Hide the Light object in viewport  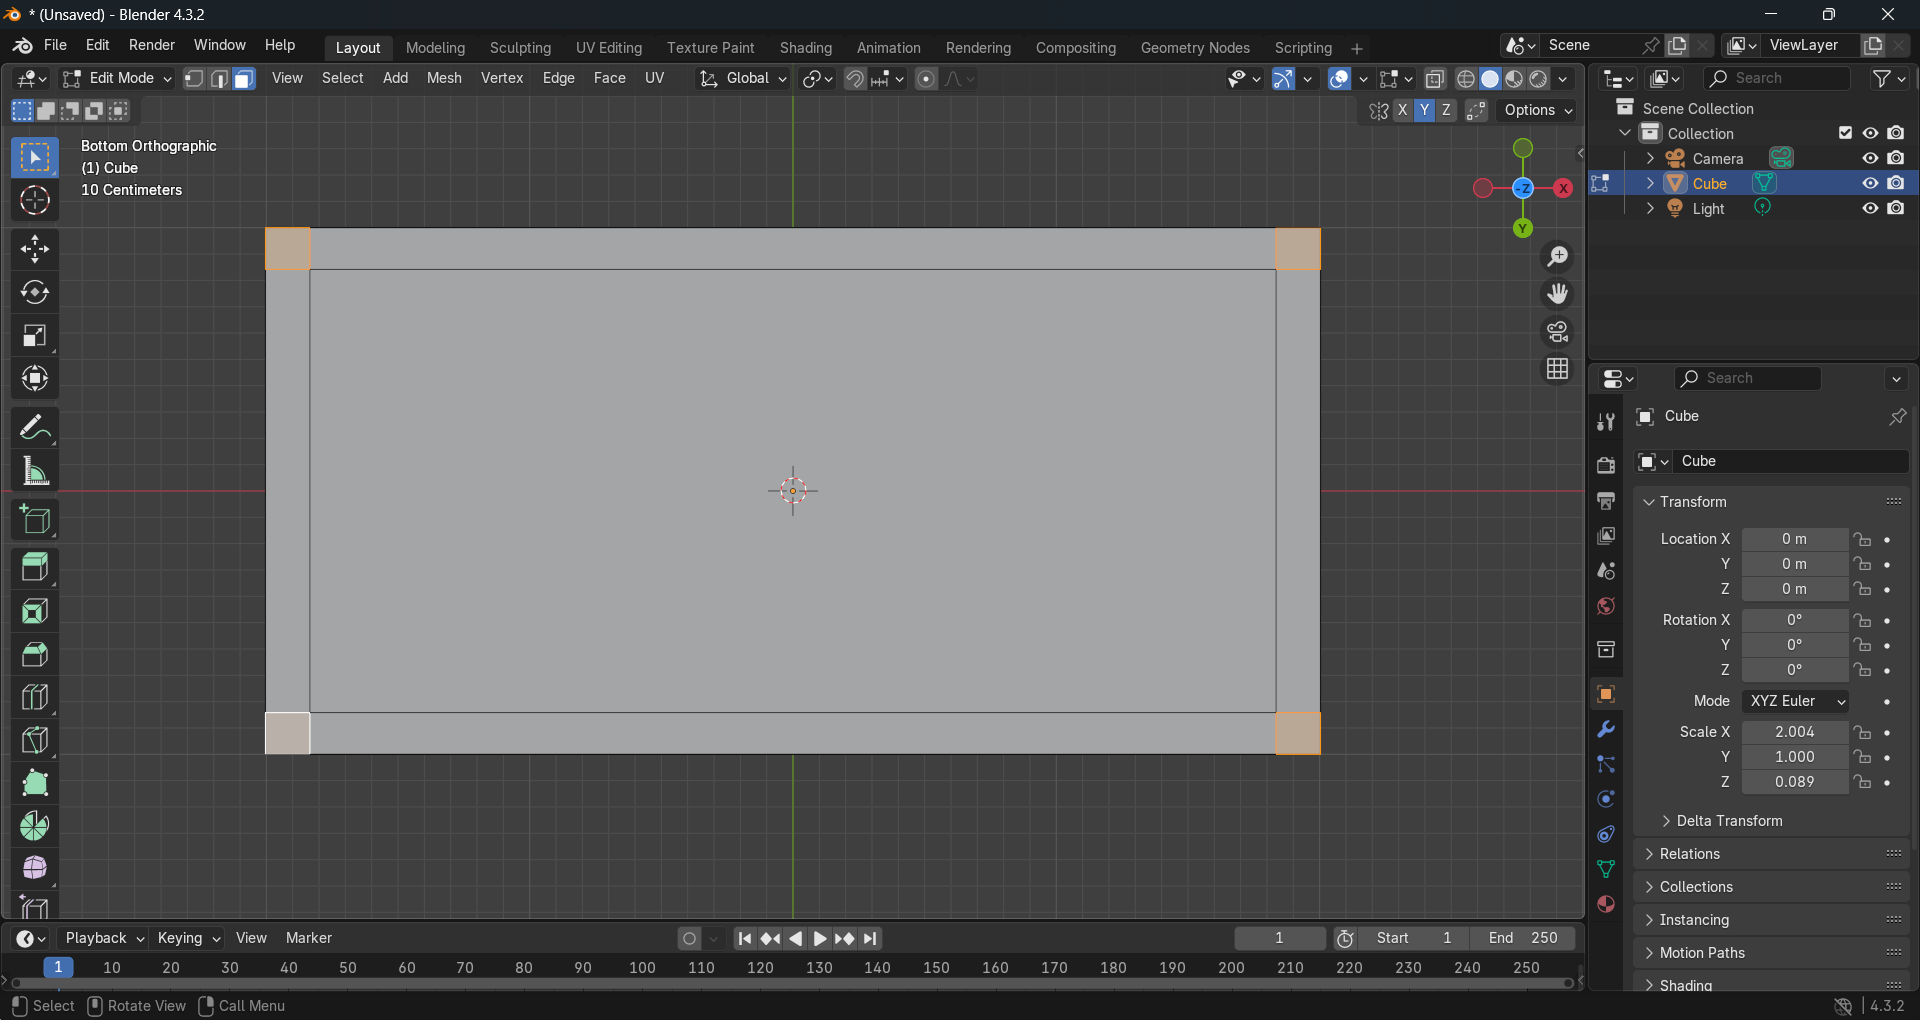[x=1869, y=208]
